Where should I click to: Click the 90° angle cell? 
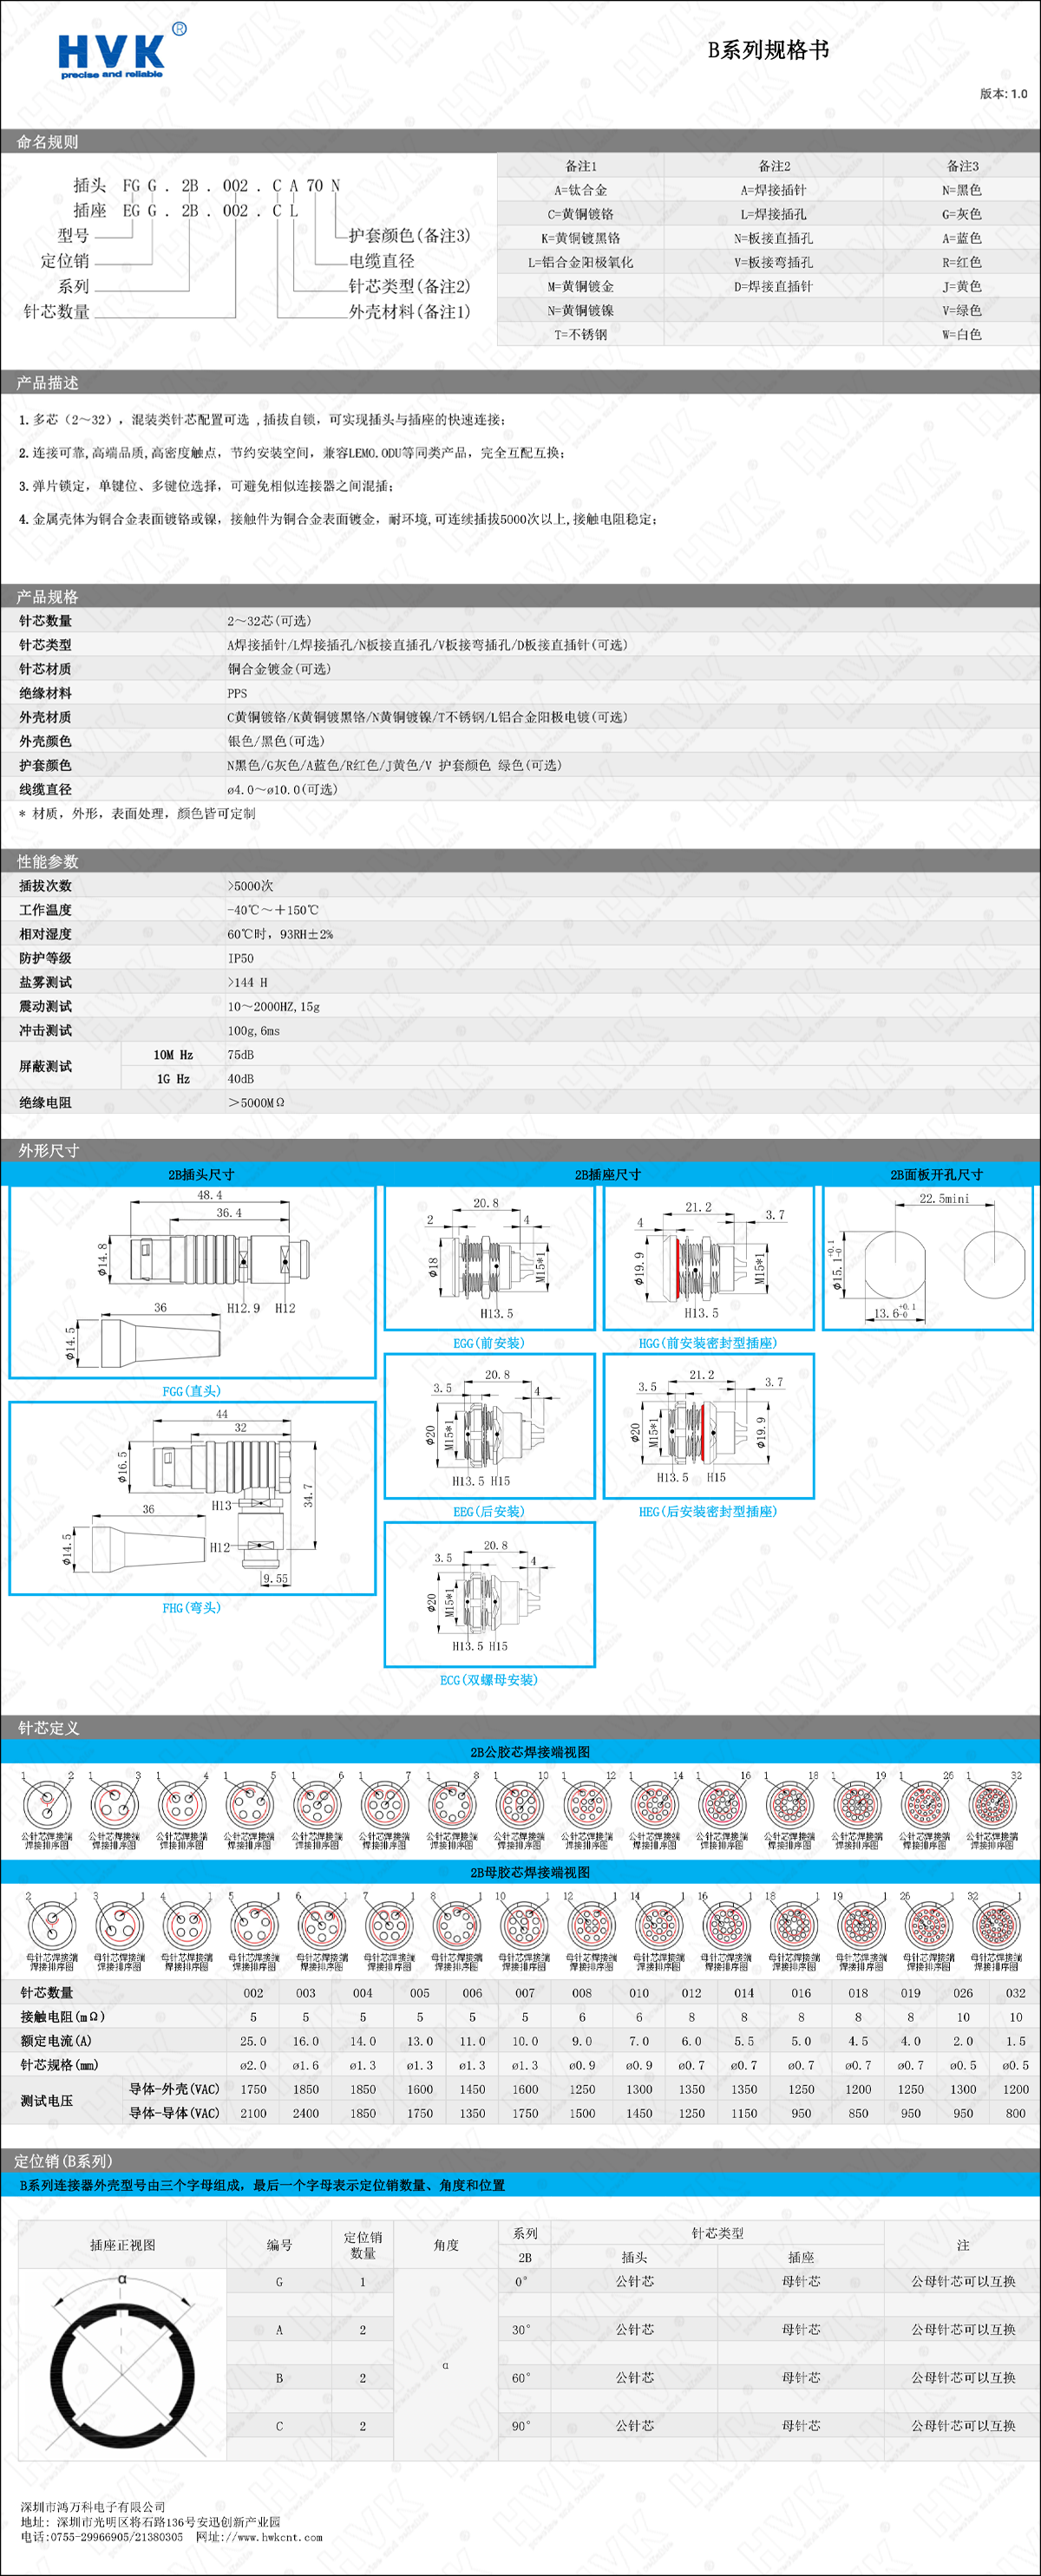(522, 2426)
